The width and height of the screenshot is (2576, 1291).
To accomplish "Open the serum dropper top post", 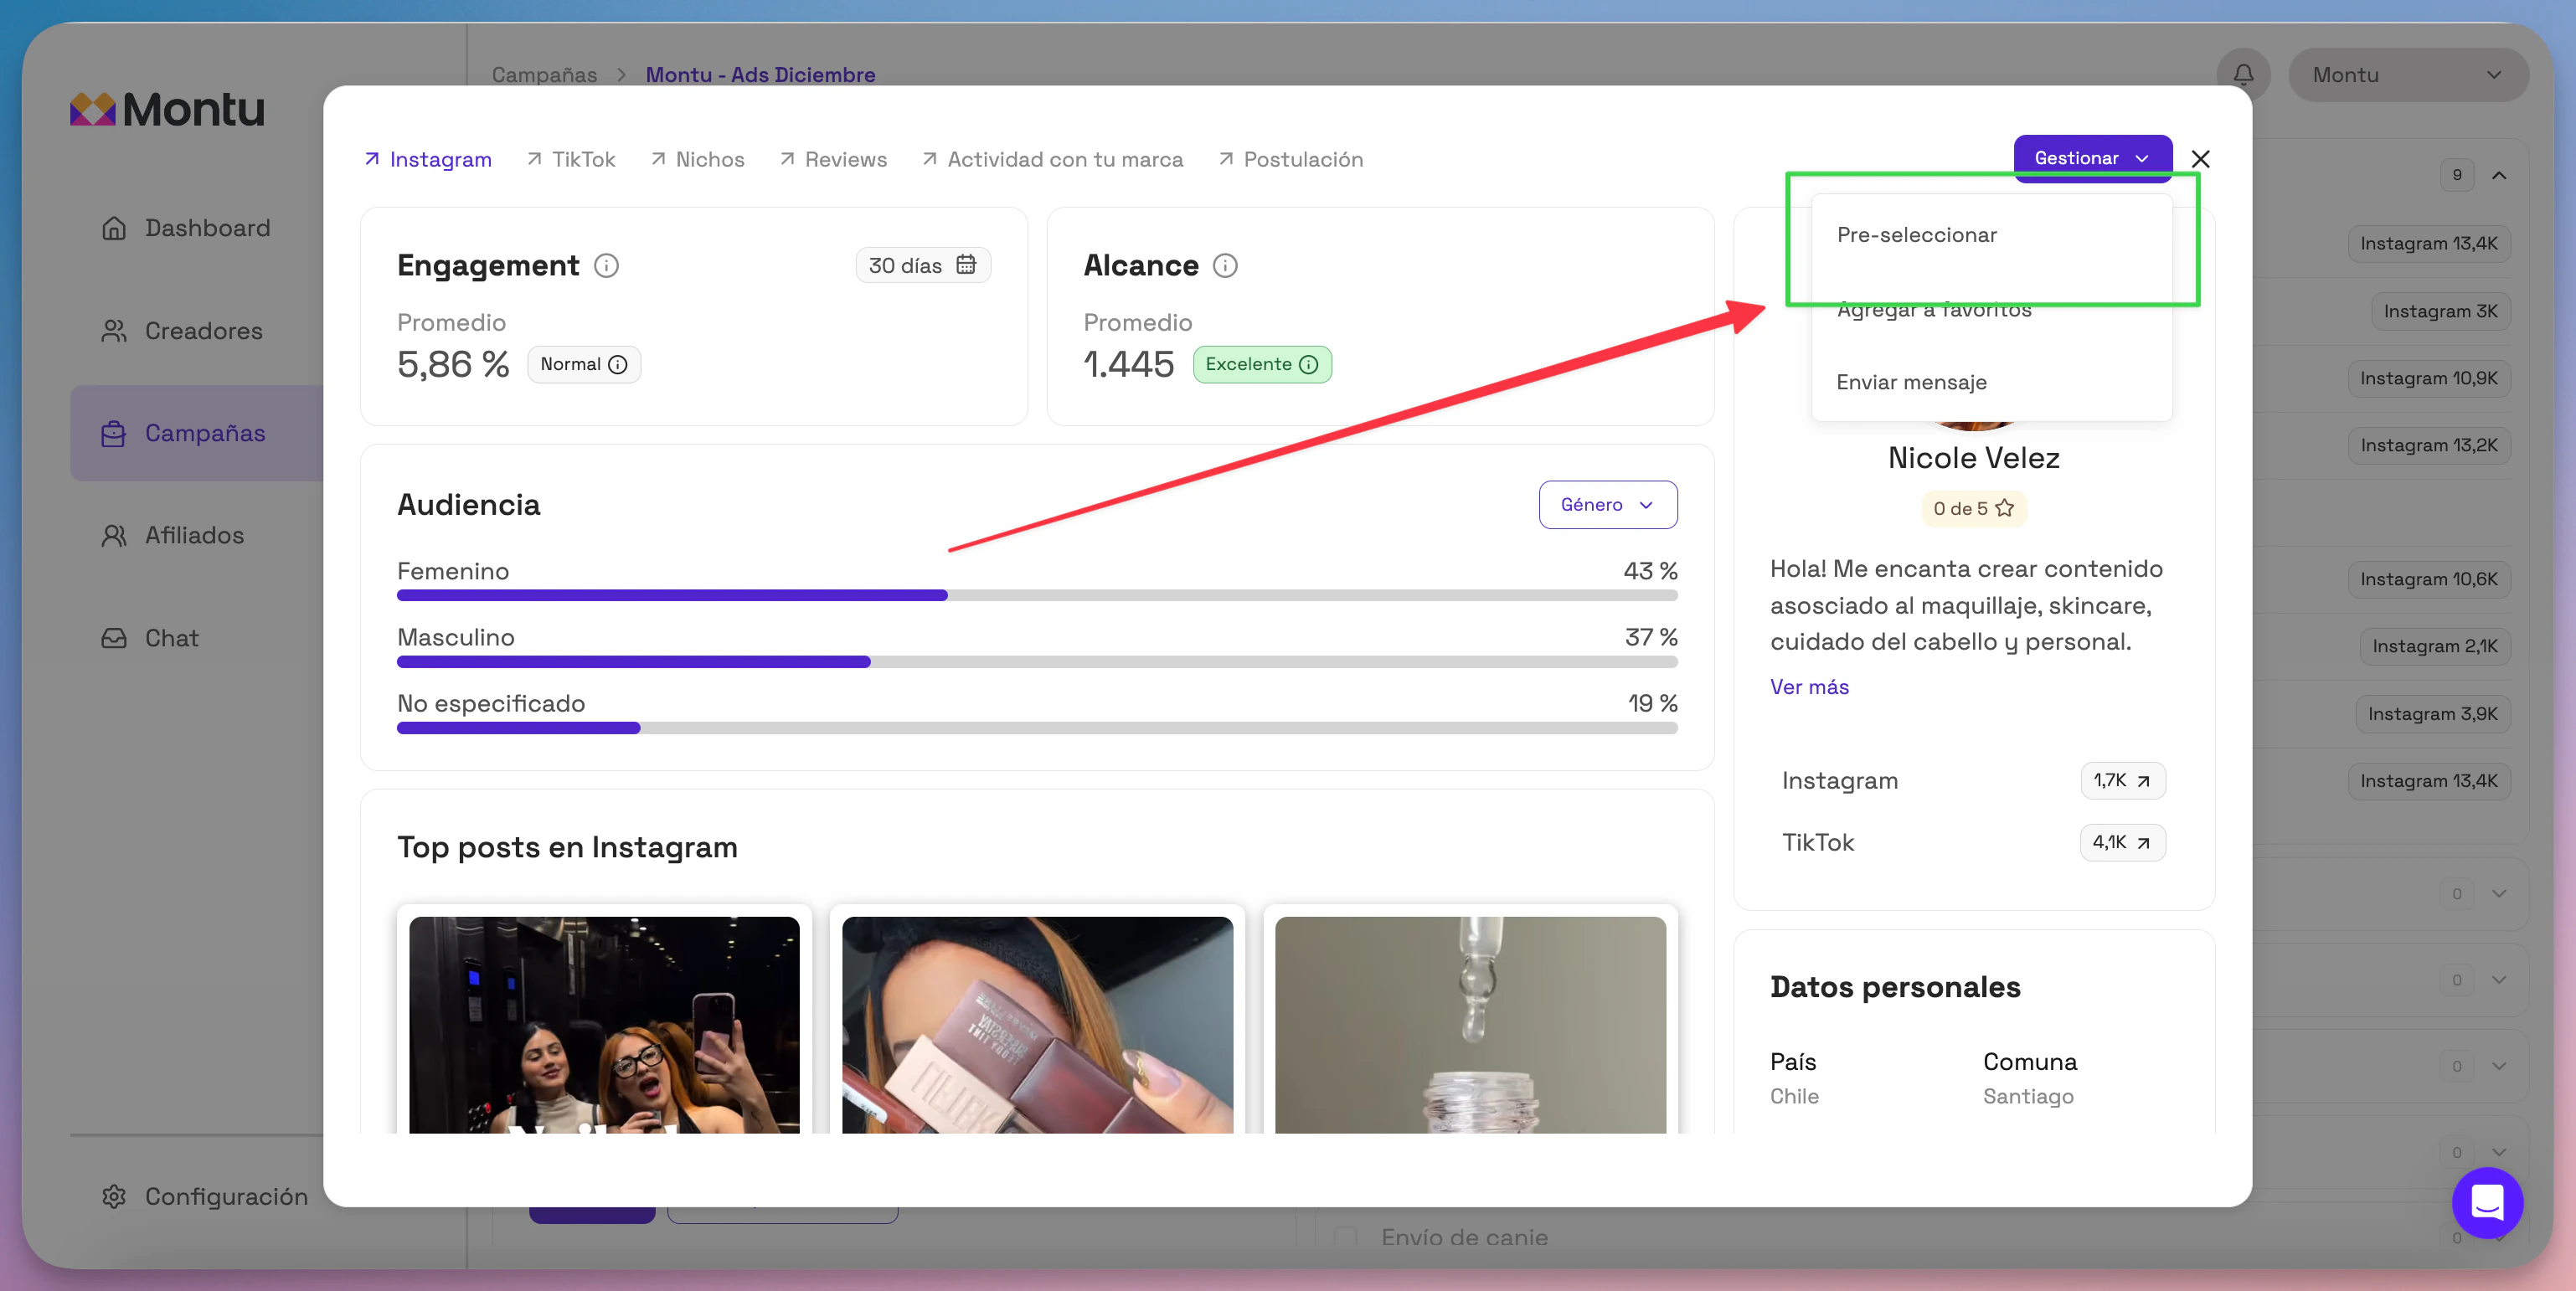I will (1470, 1024).
